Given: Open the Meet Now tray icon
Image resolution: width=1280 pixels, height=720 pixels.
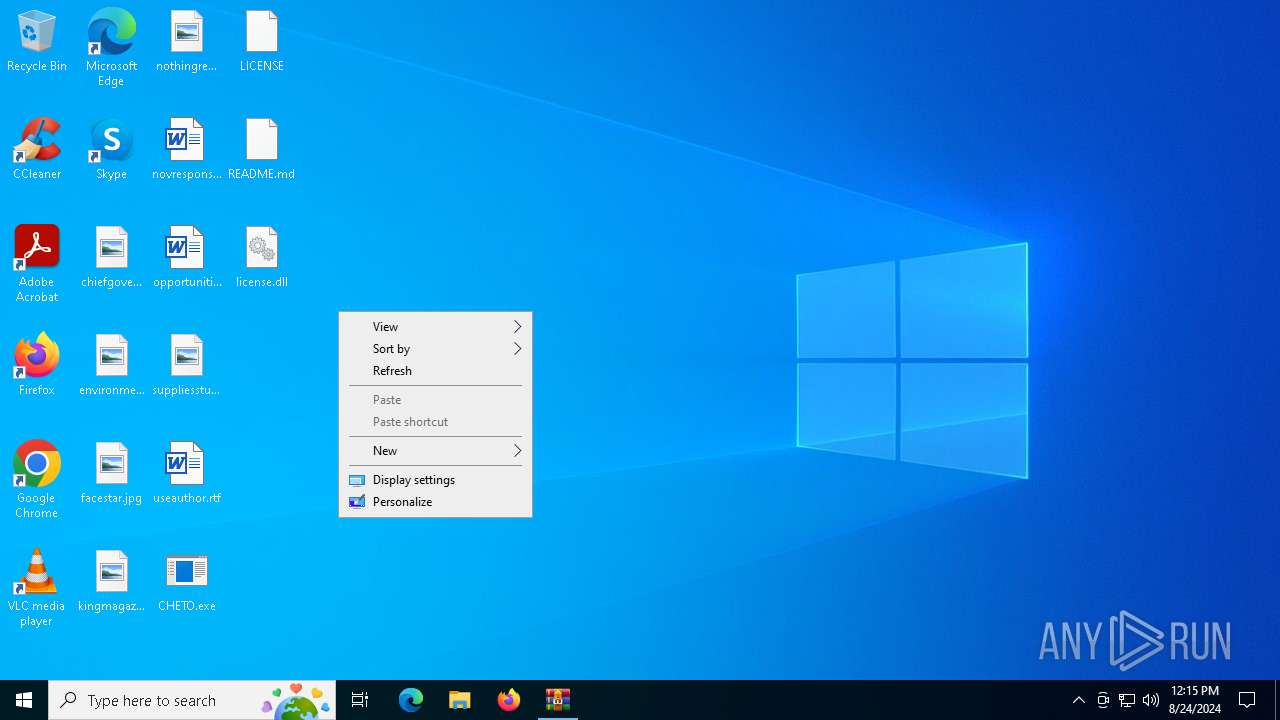Looking at the screenshot, I should coord(1103,700).
